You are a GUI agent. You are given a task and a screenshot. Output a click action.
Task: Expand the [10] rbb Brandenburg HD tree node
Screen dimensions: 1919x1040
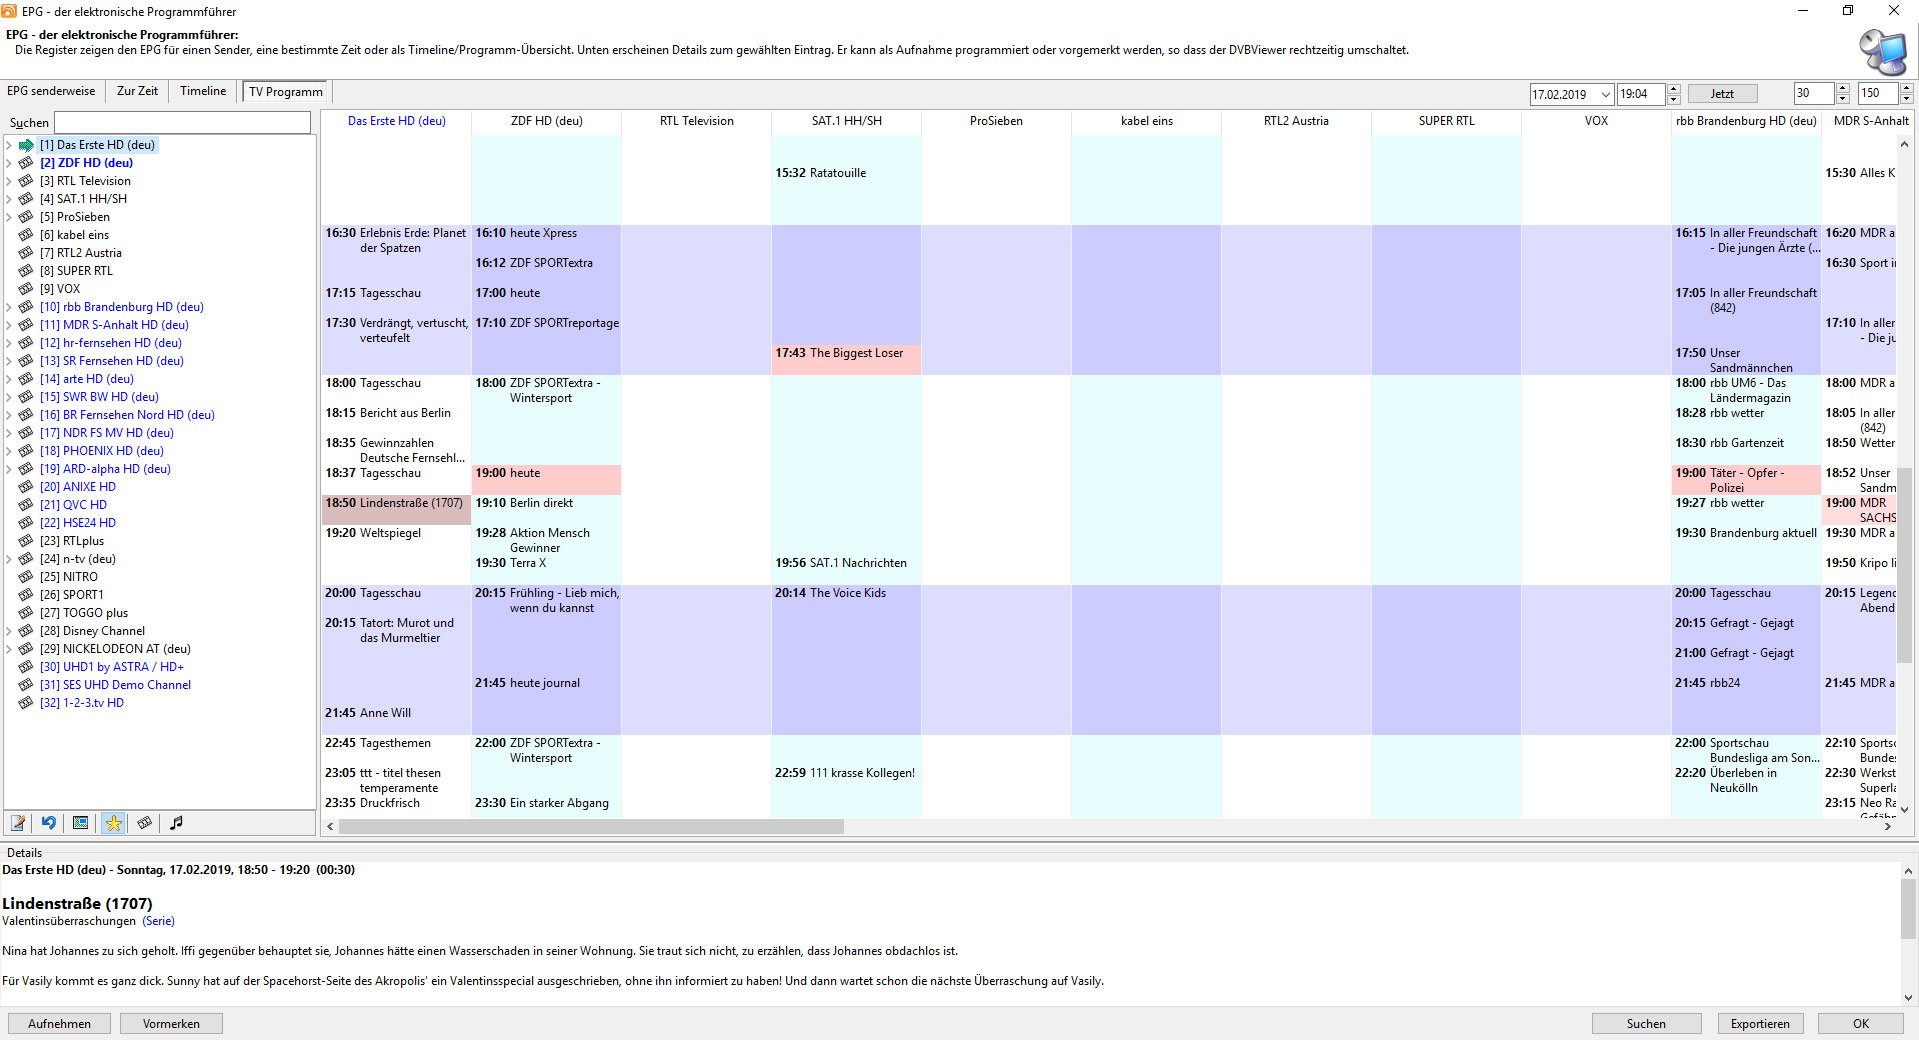click(9, 307)
